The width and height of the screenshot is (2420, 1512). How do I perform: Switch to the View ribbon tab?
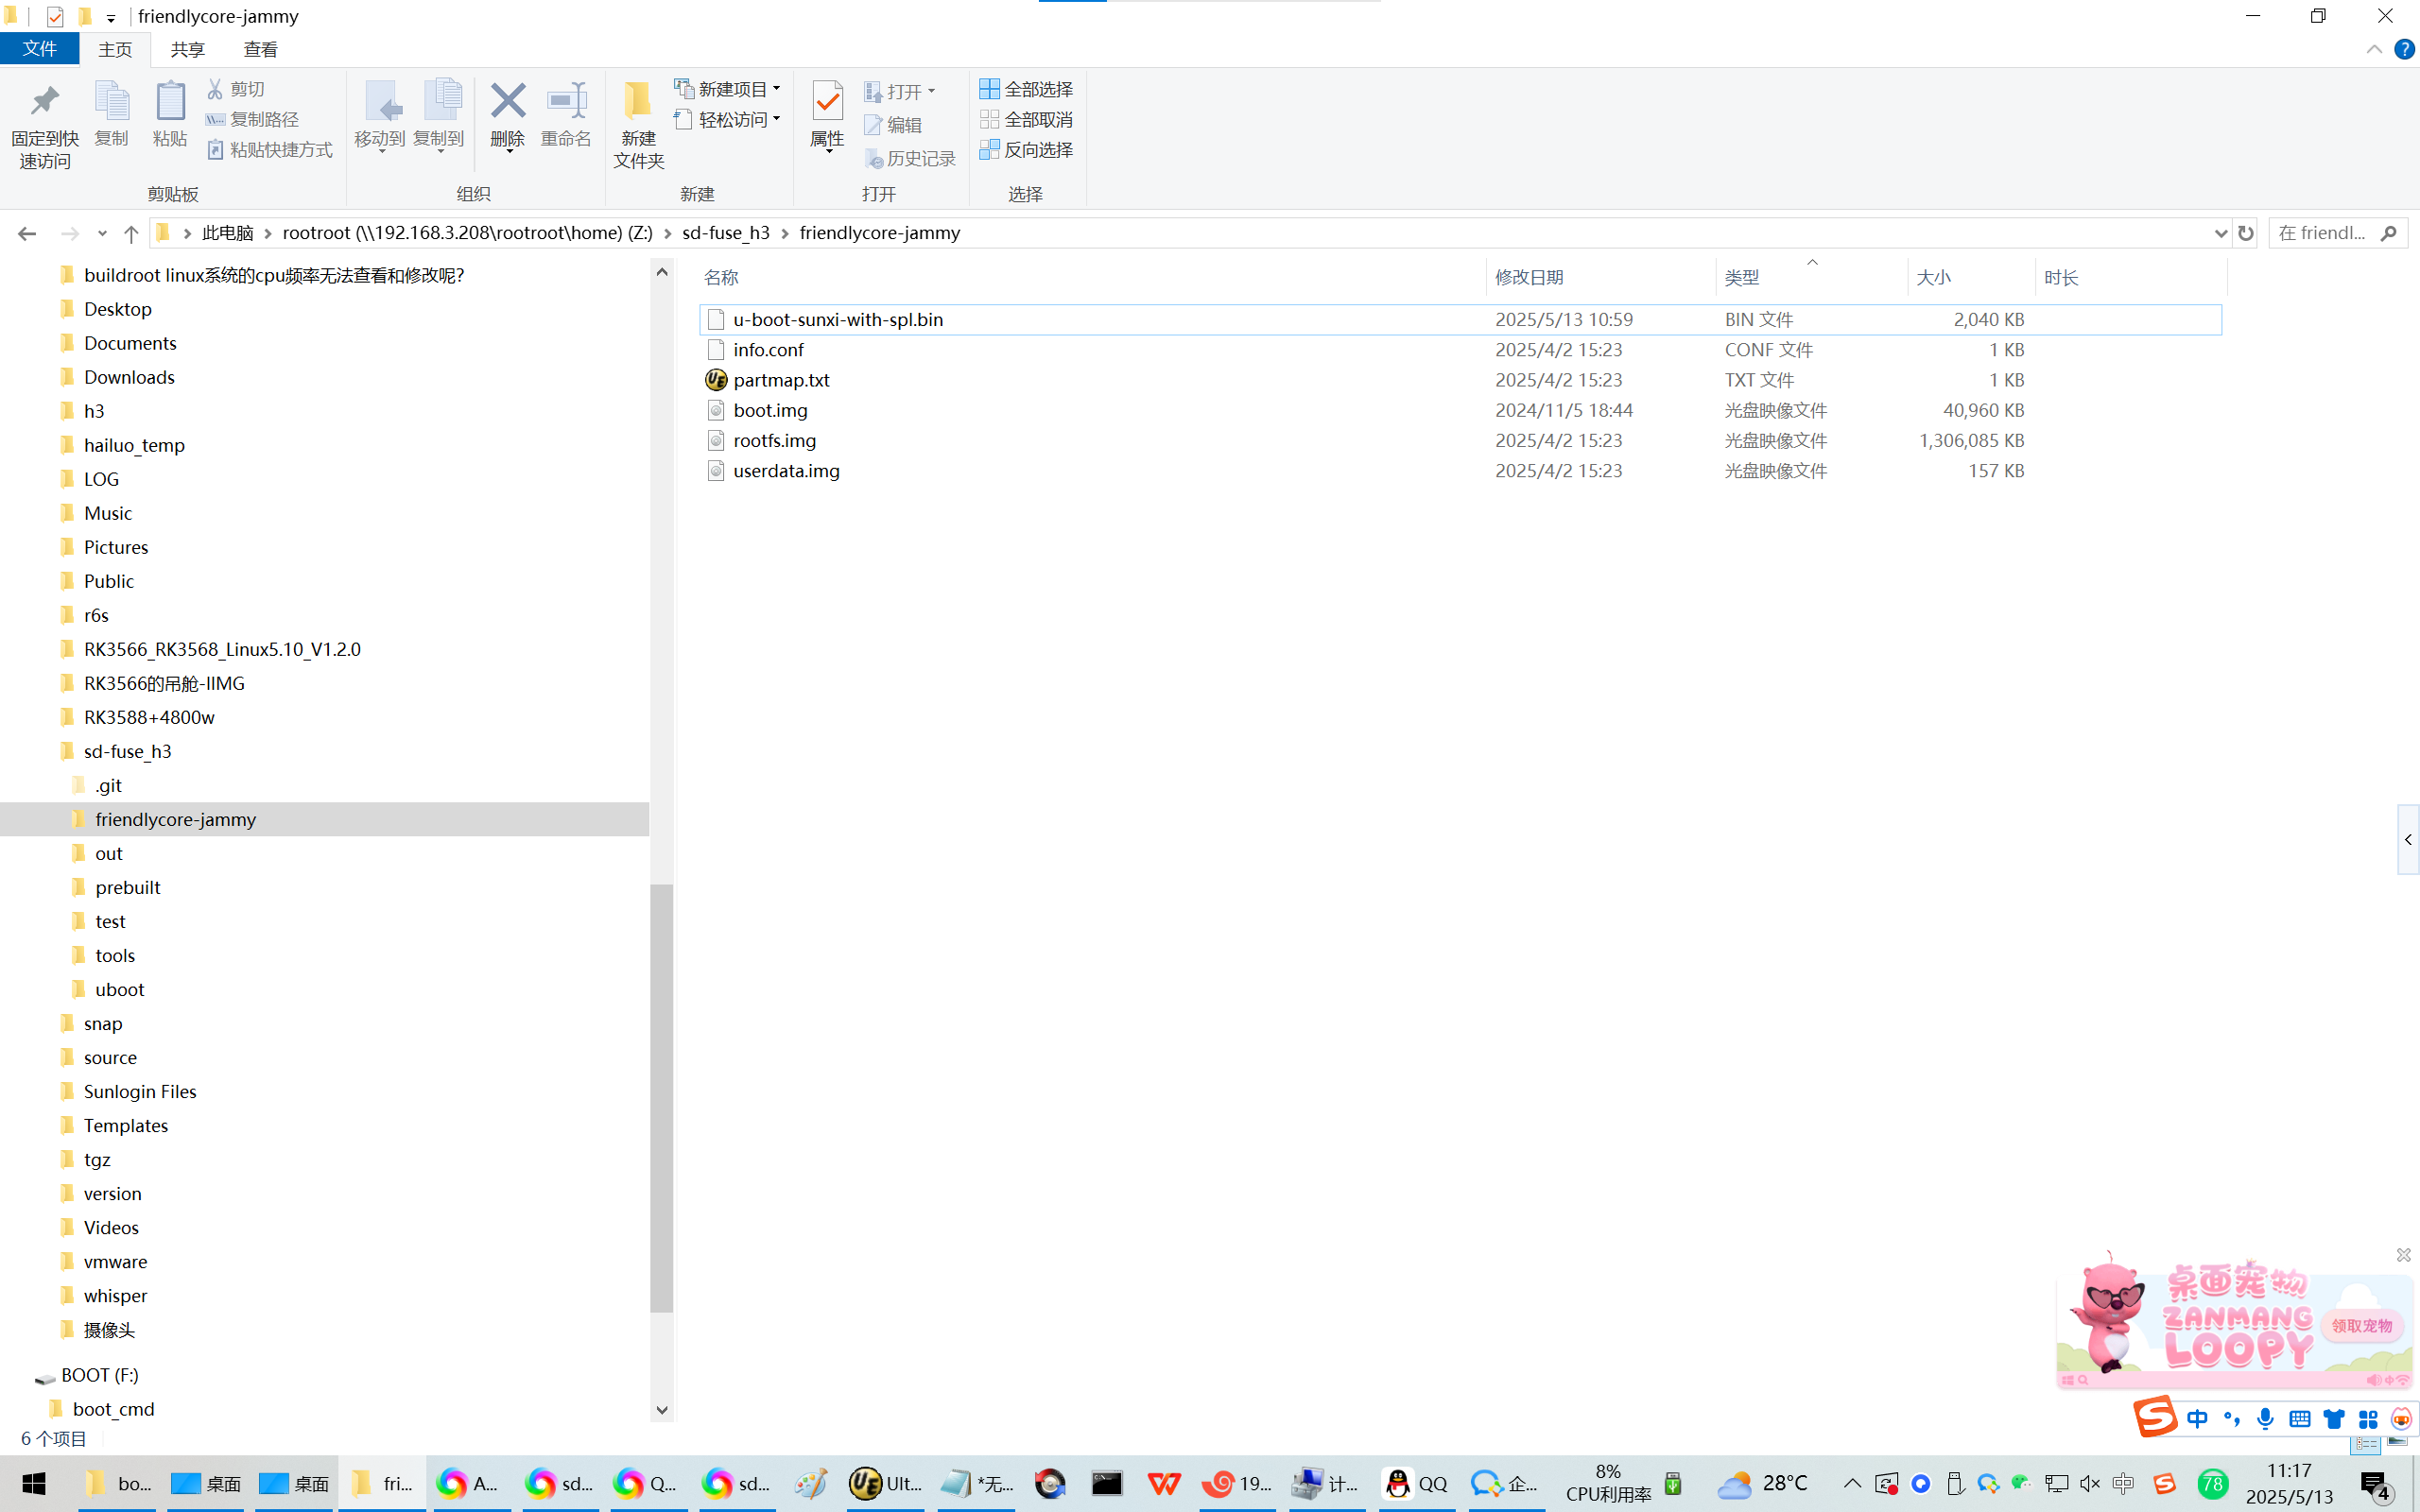tap(260, 49)
